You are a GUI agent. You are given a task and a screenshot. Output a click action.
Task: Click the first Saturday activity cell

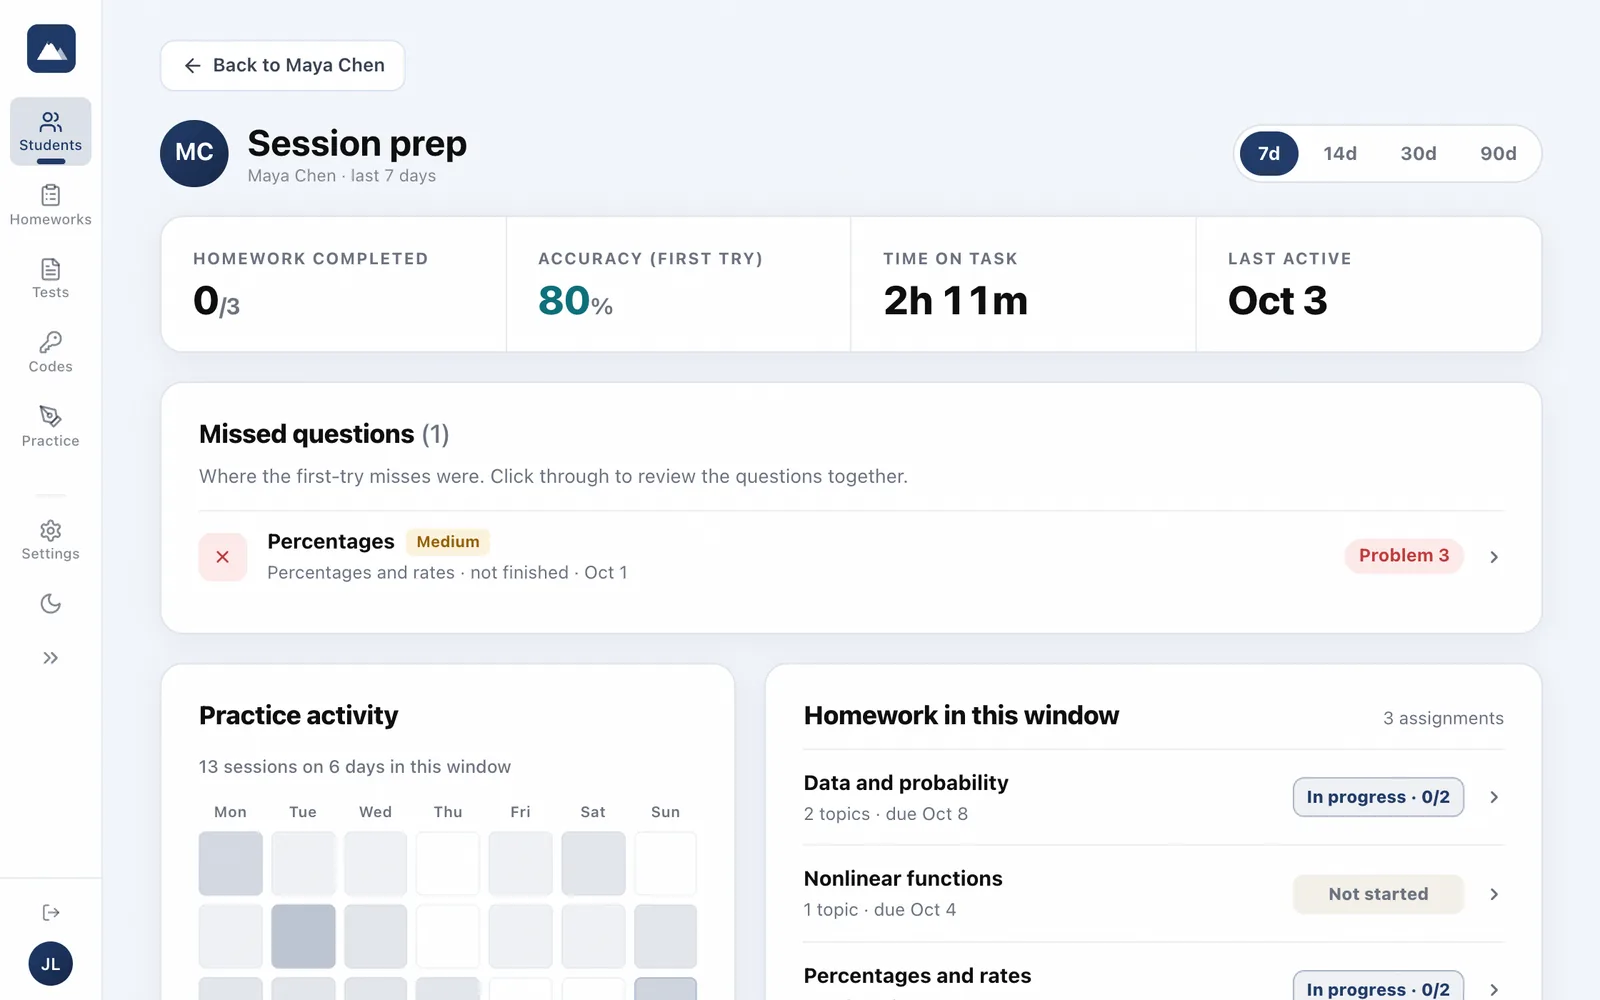coord(593,863)
